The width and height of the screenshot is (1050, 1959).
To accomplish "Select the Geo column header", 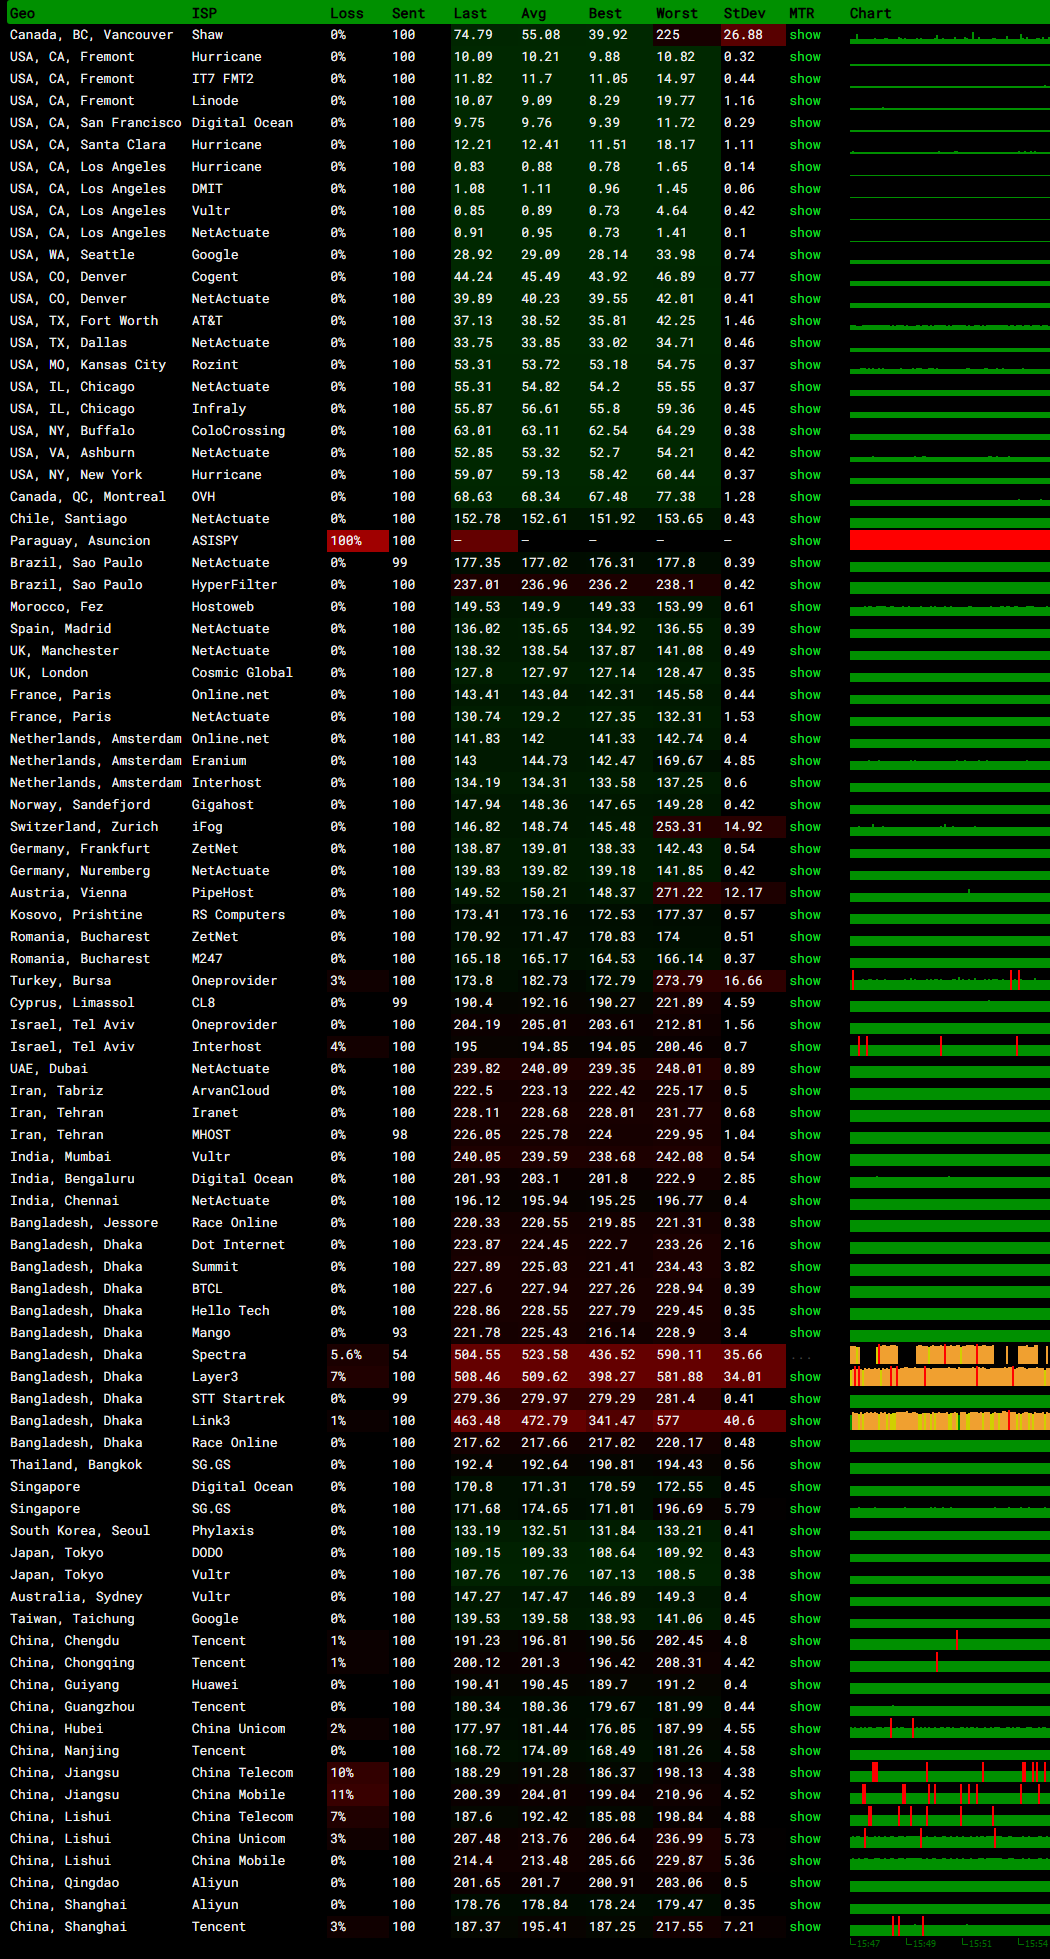I will [x=22, y=13].
